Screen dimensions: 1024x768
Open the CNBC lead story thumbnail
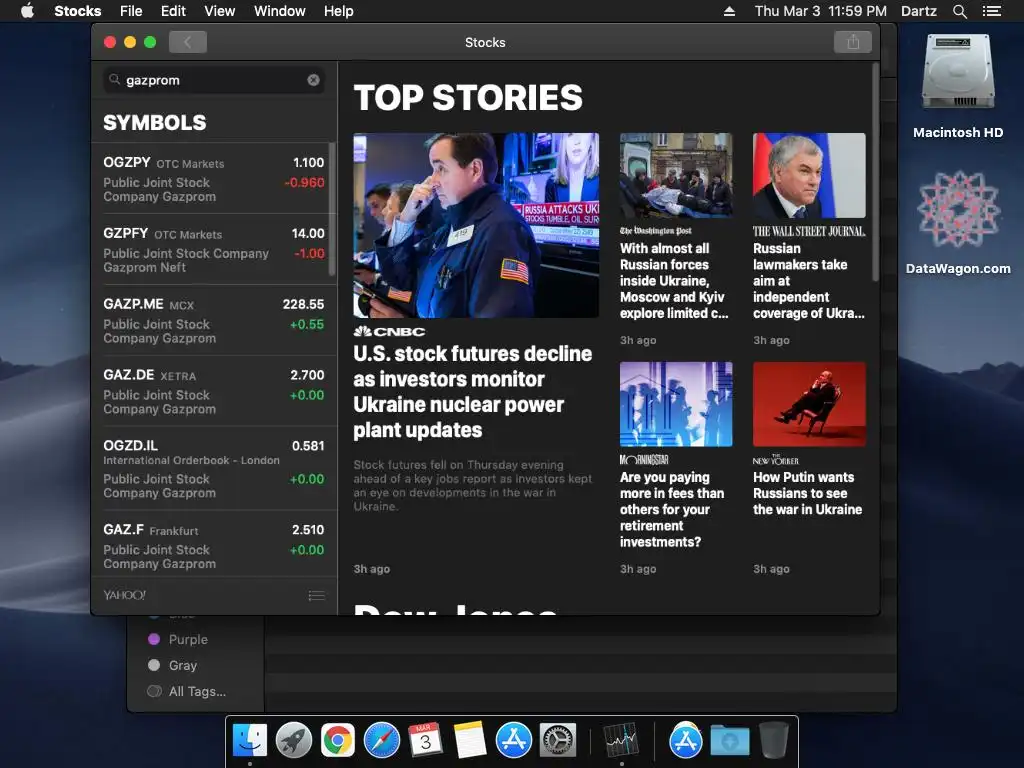point(476,225)
